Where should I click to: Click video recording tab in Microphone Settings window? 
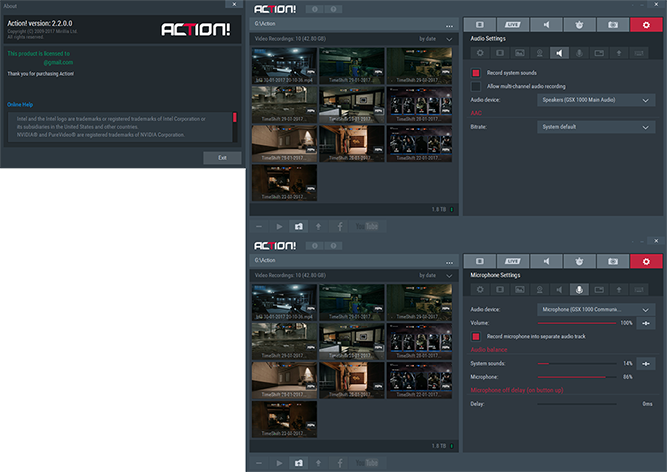coord(479,261)
